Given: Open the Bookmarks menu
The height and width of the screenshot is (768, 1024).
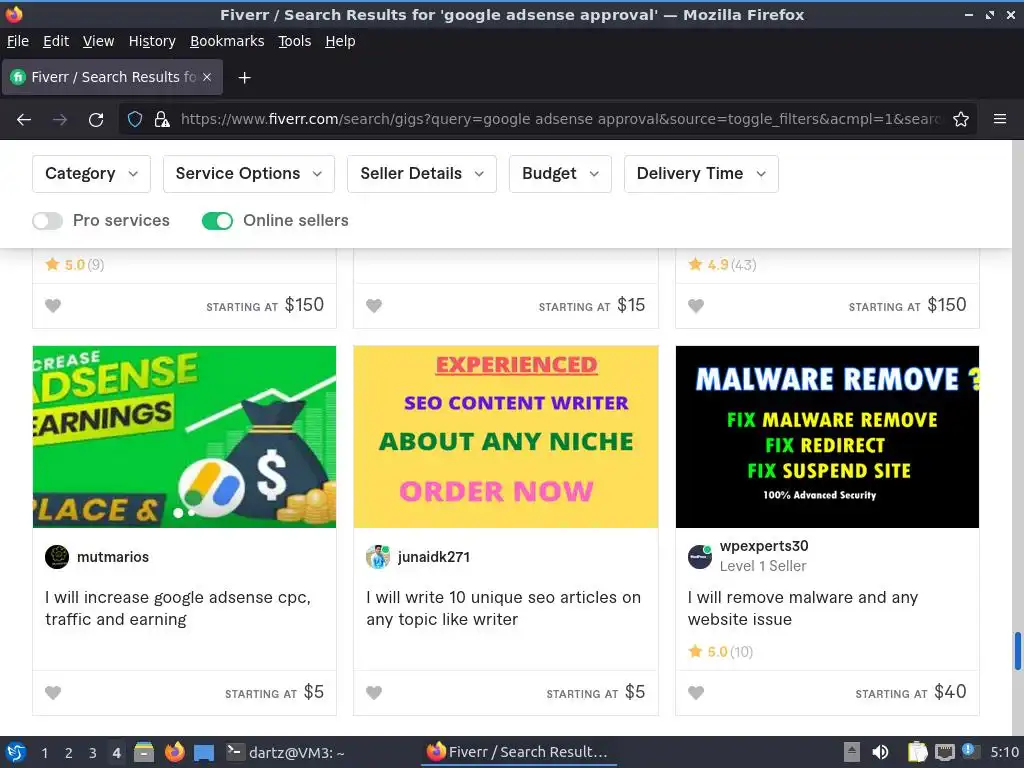Looking at the screenshot, I should [227, 41].
